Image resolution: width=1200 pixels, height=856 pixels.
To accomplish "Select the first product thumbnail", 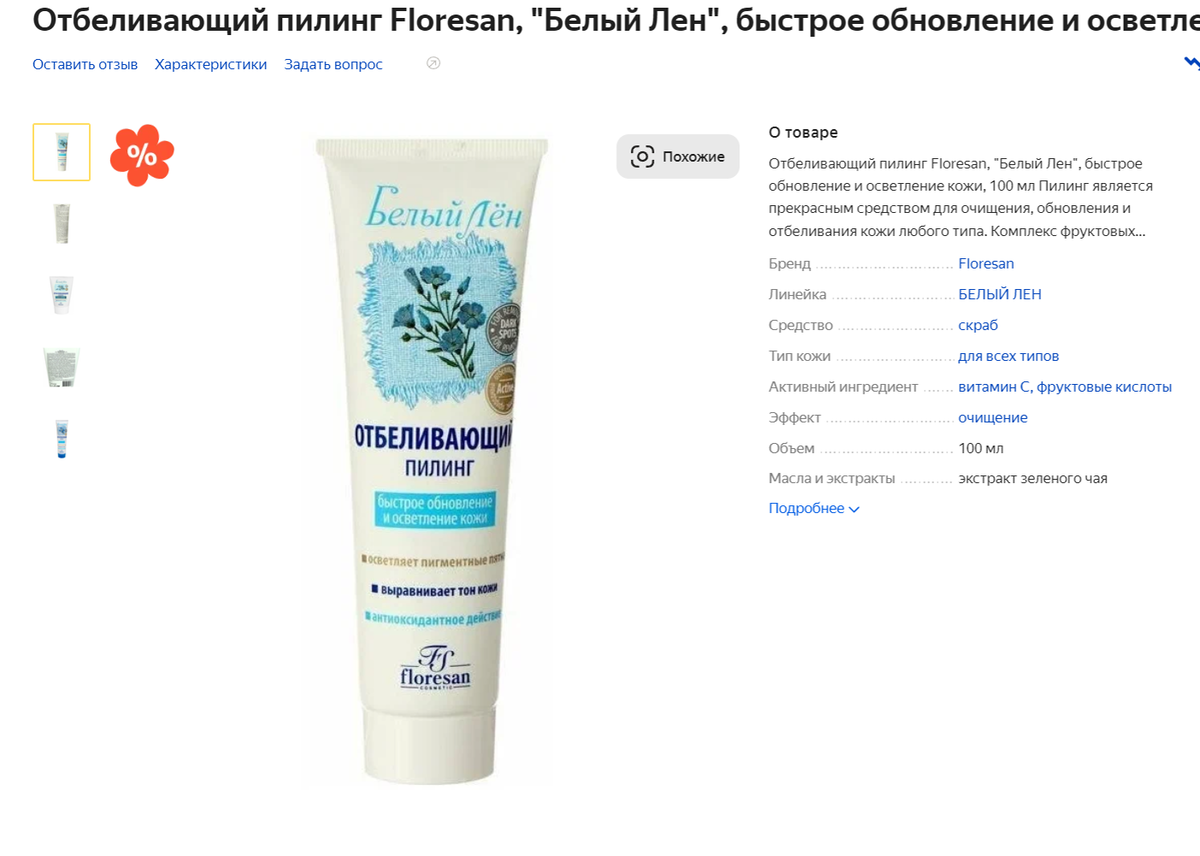I will pyautogui.click(x=62, y=152).
